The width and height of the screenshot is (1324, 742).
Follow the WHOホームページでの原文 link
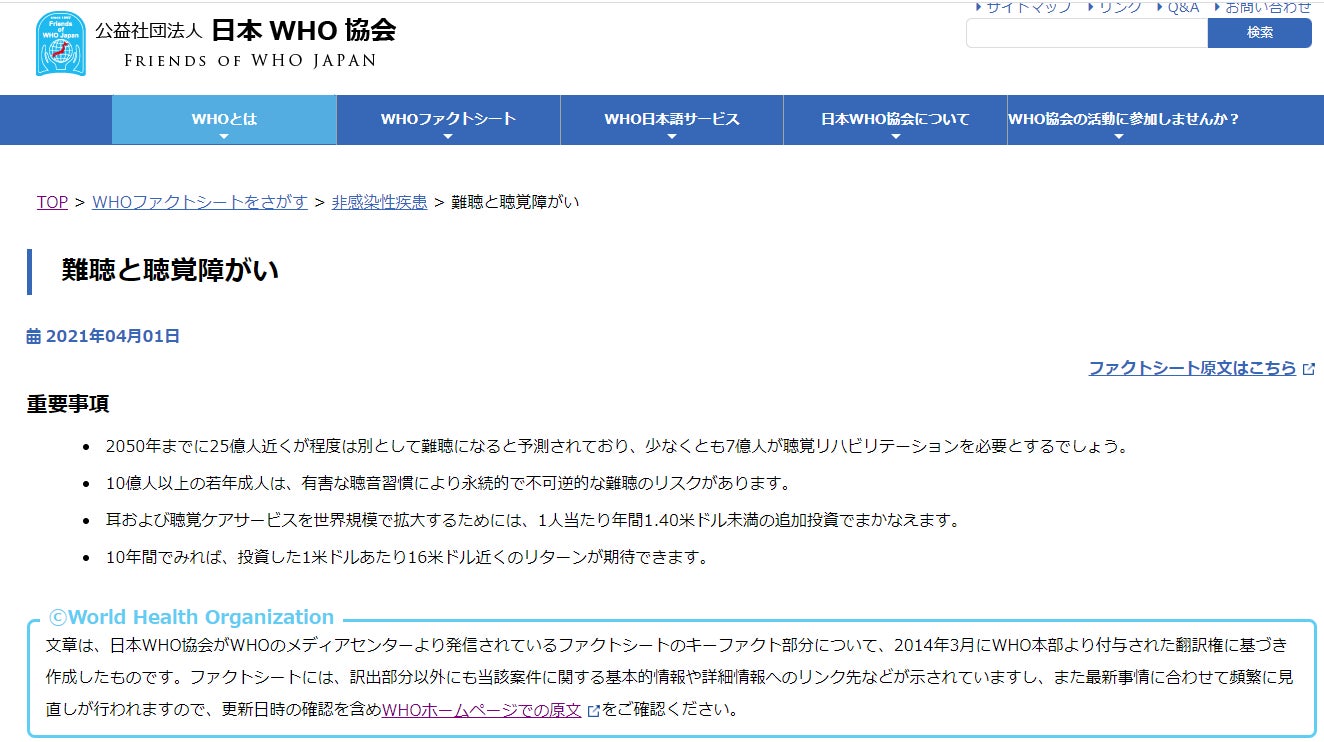tap(481, 710)
